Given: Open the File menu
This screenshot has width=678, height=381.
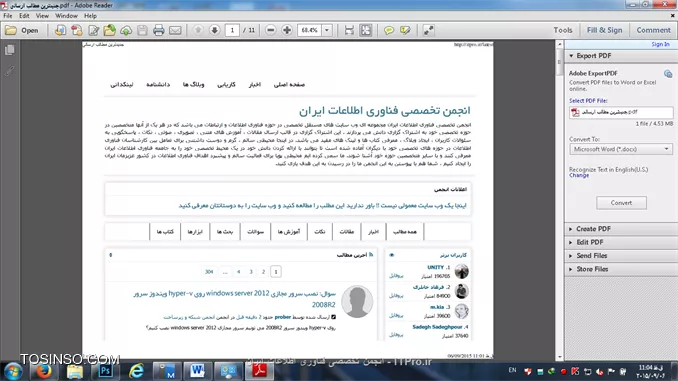Looking at the screenshot, I should pos(8,16).
